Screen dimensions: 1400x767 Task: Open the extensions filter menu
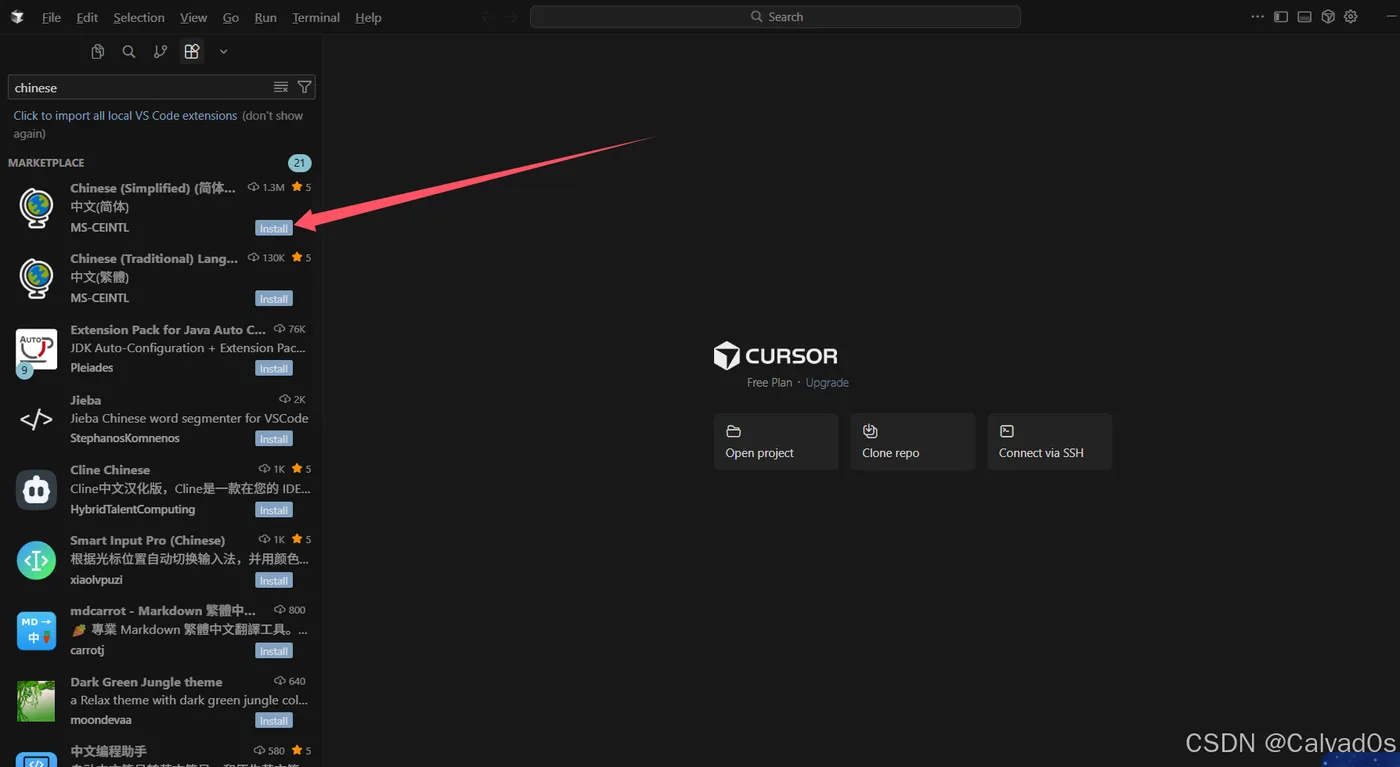pyautogui.click(x=305, y=87)
